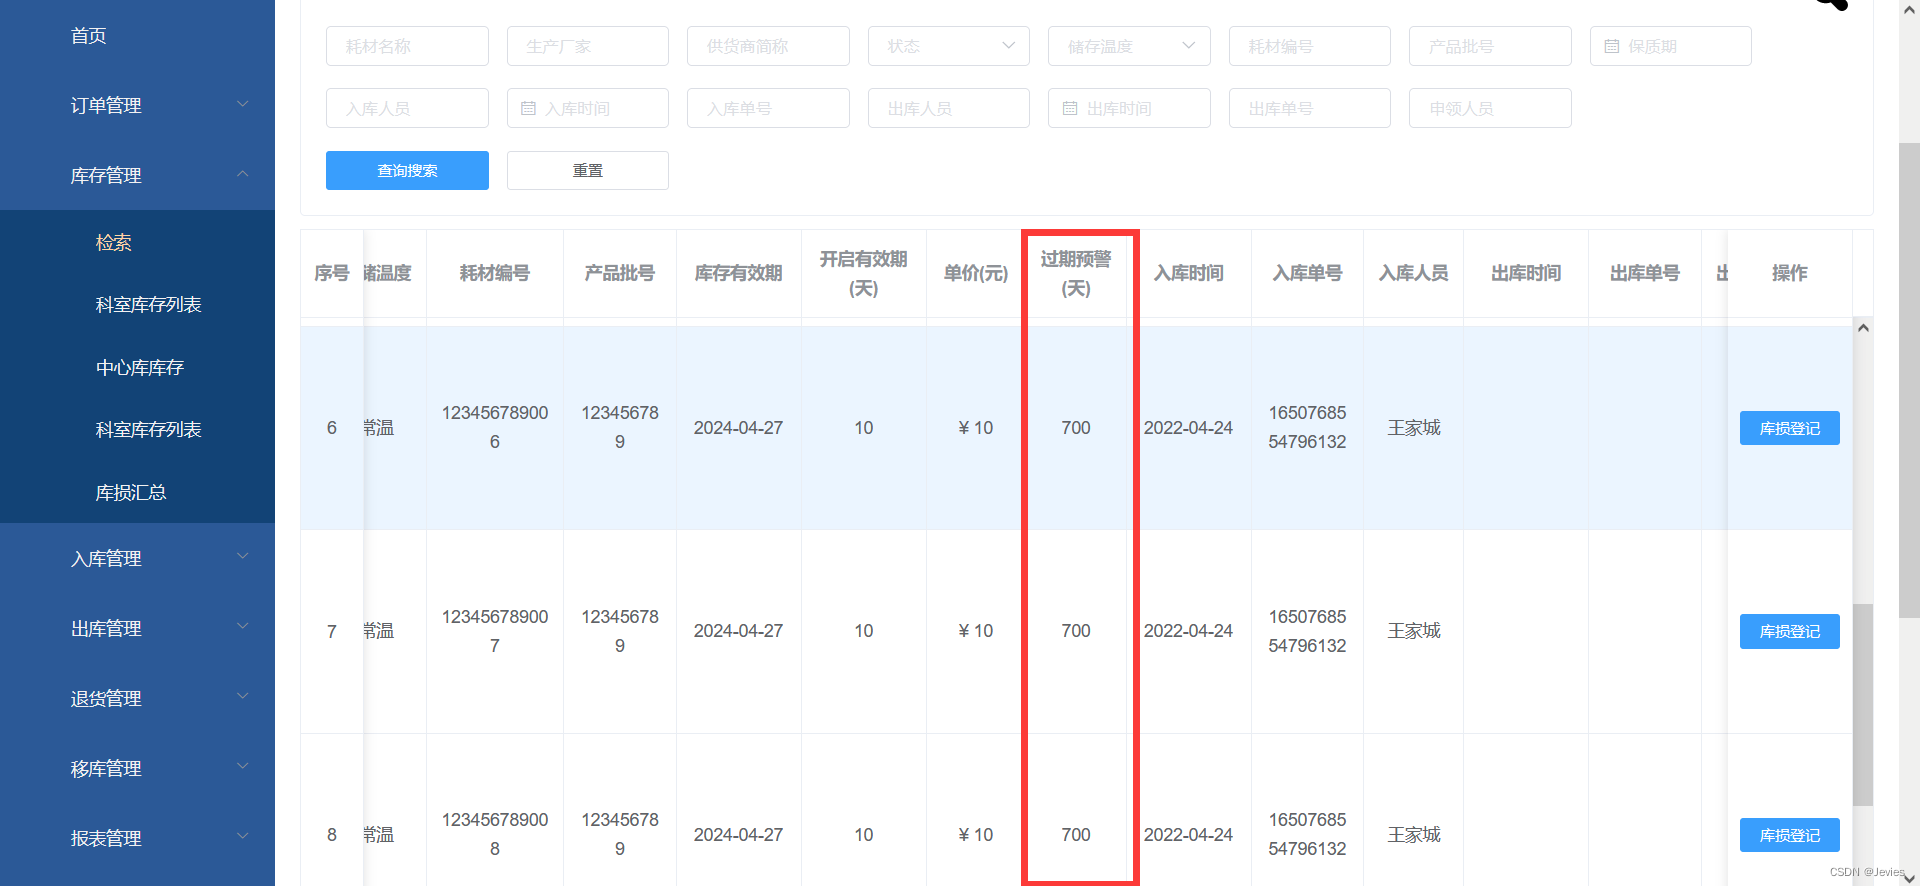
Task: Open the 入库时间 date picker
Action: coord(588,108)
